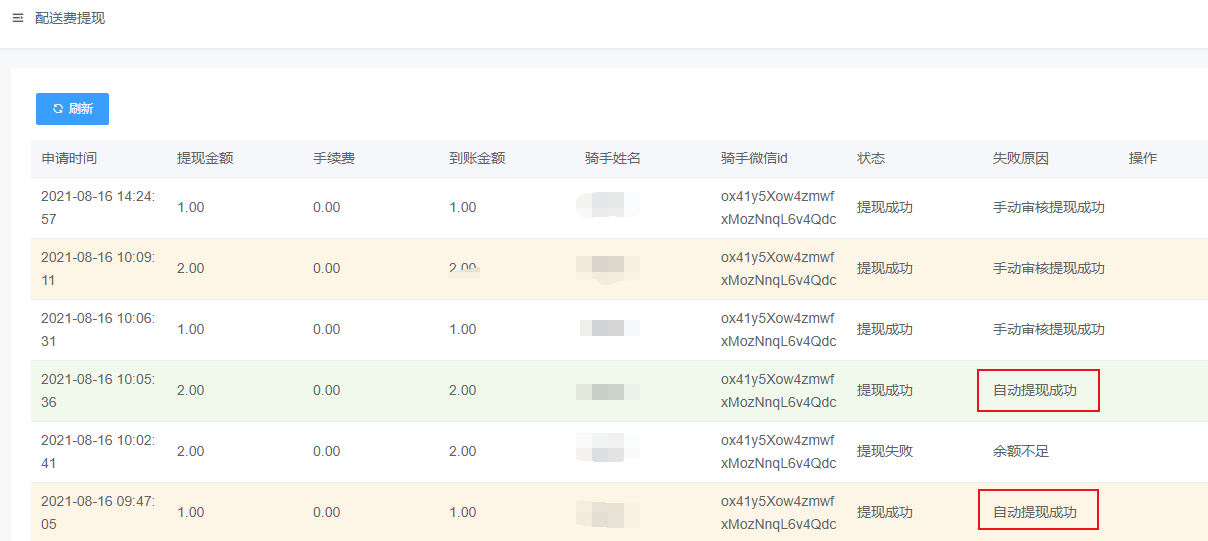Click the 失败原因 column header

coord(1020,158)
